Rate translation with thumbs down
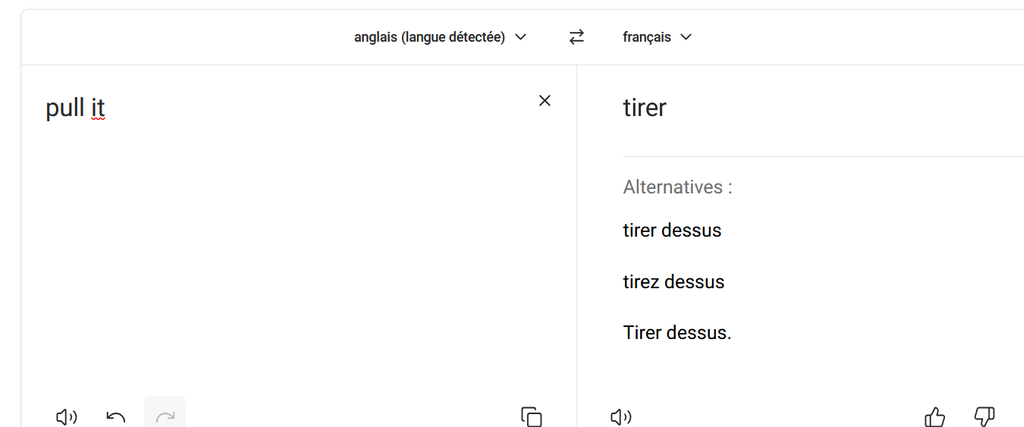1024x427 pixels. click(984, 417)
